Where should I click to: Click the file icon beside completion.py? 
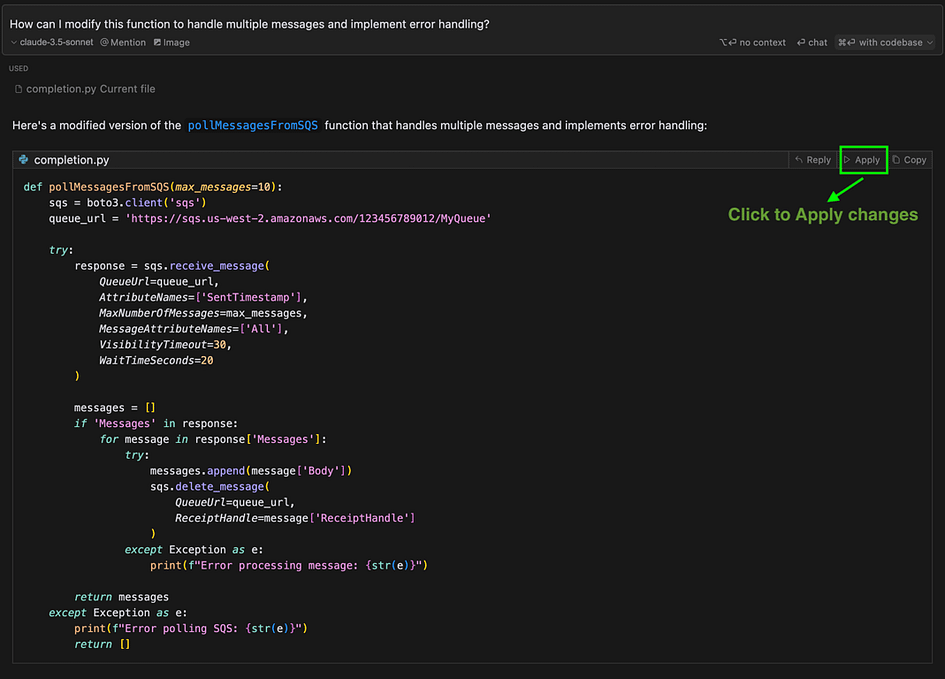pyautogui.click(x=19, y=89)
